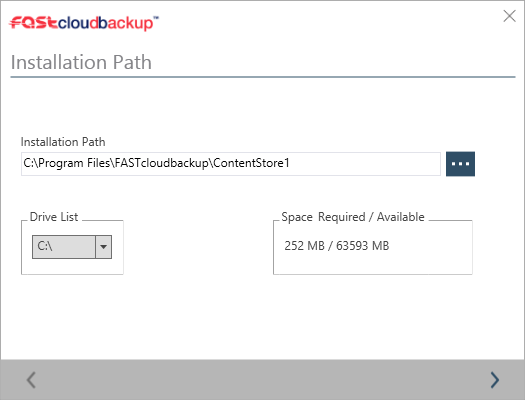Screen dimensions: 525x400
Task: Click the Installation Path page heading
Action: pos(81,62)
